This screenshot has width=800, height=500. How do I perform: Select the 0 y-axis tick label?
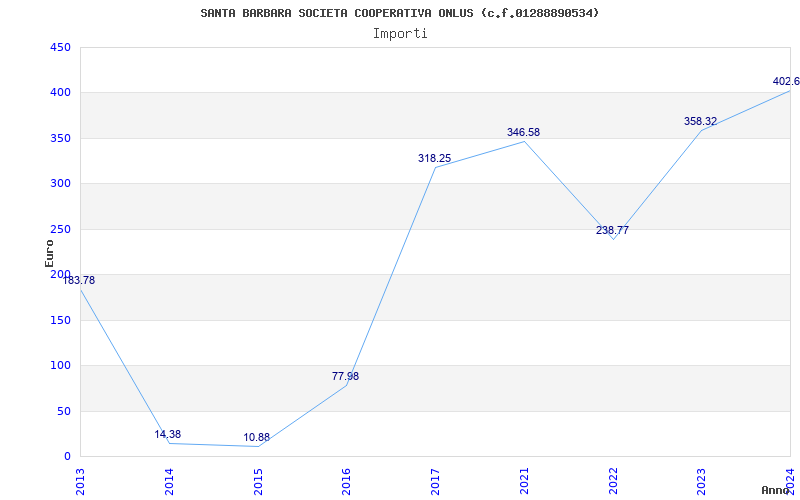(x=67, y=457)
